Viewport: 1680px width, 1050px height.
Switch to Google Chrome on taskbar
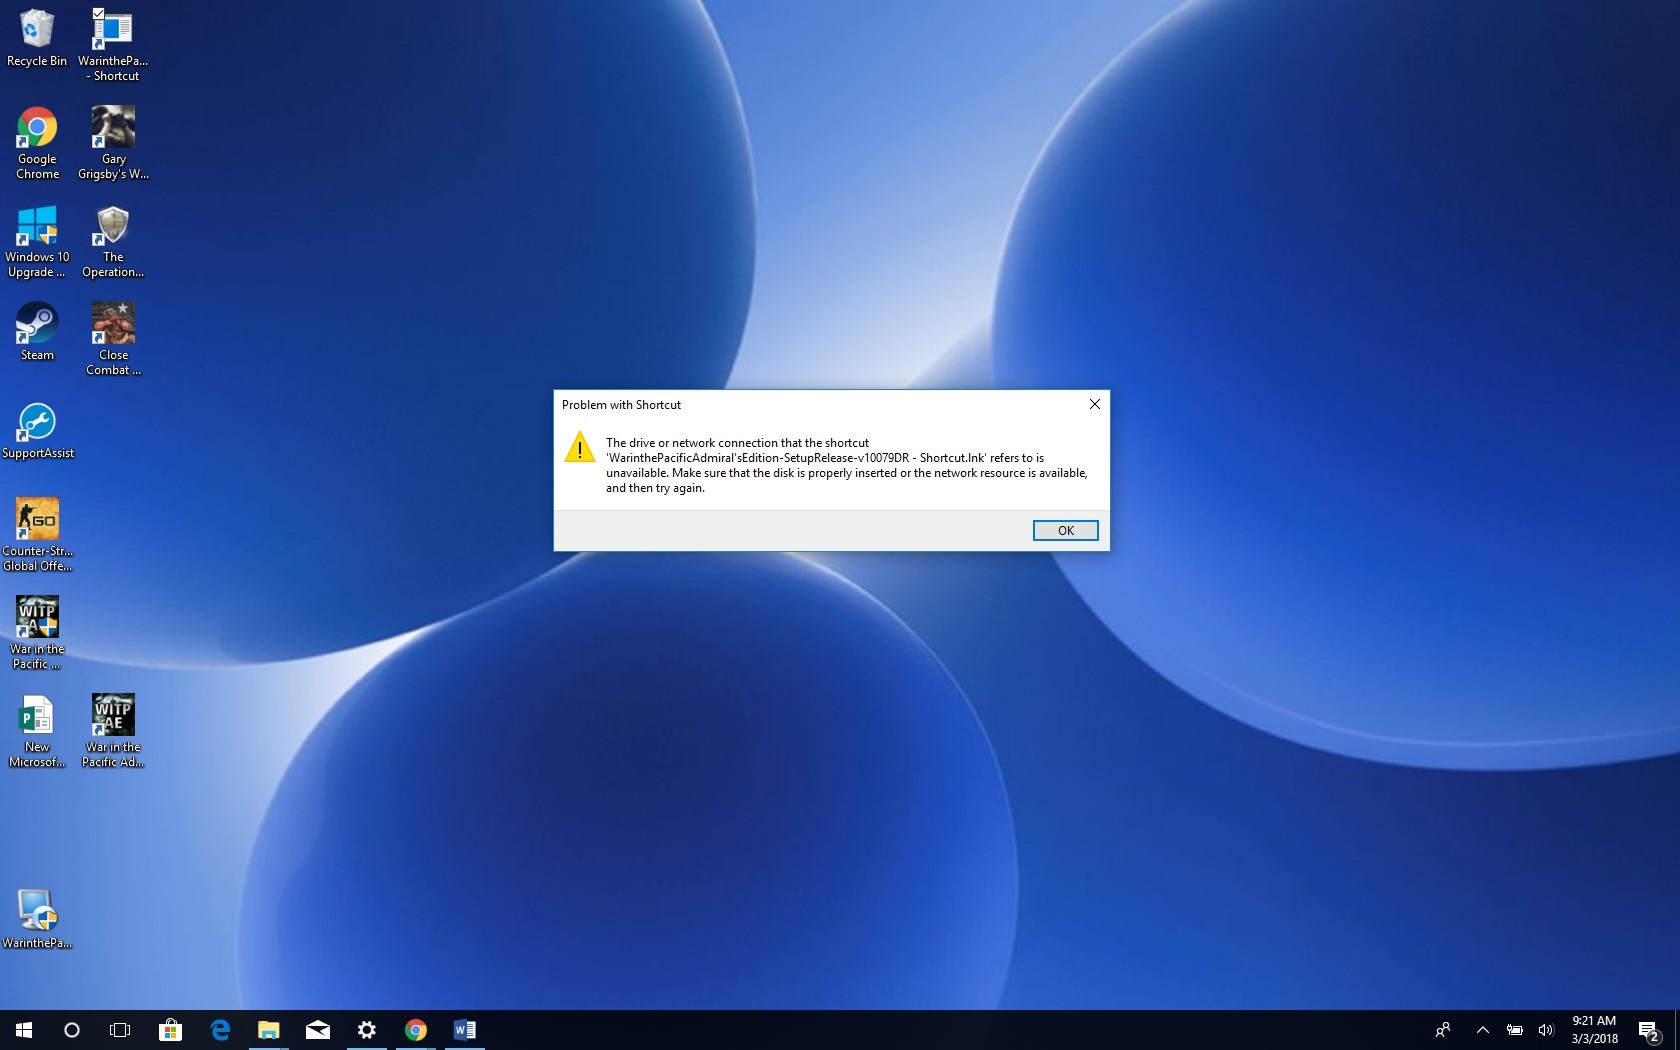click(415, 1030)
